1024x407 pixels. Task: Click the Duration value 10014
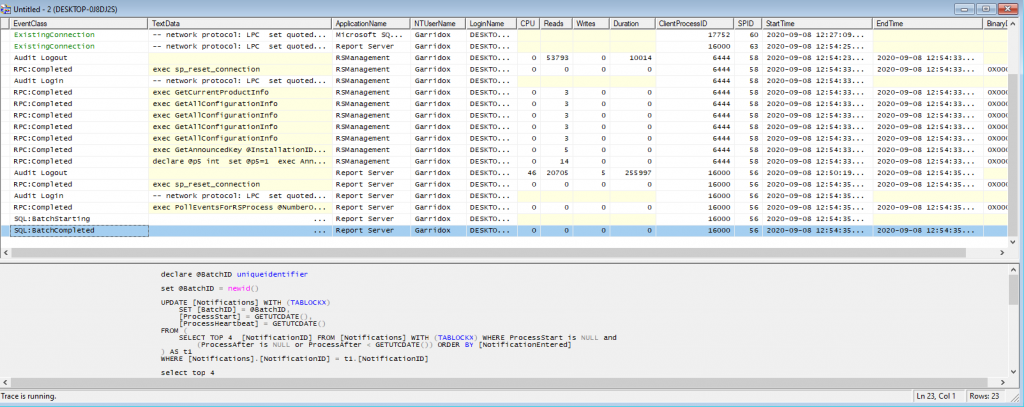(633, 58)
